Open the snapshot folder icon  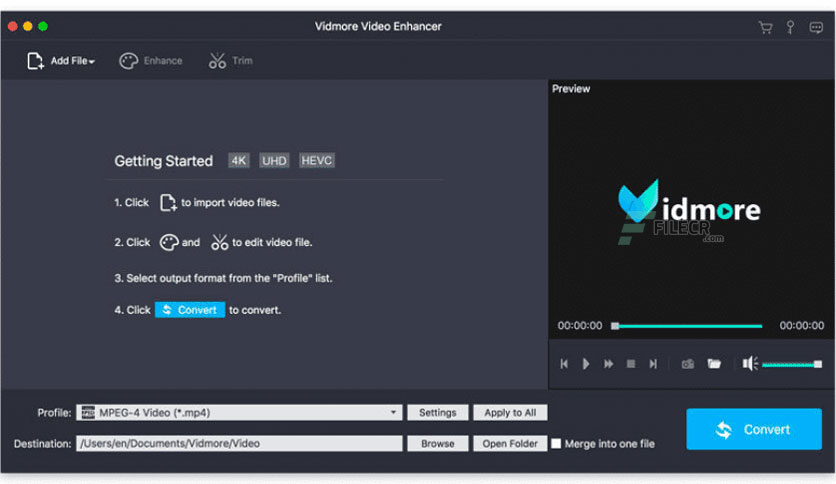714,364
